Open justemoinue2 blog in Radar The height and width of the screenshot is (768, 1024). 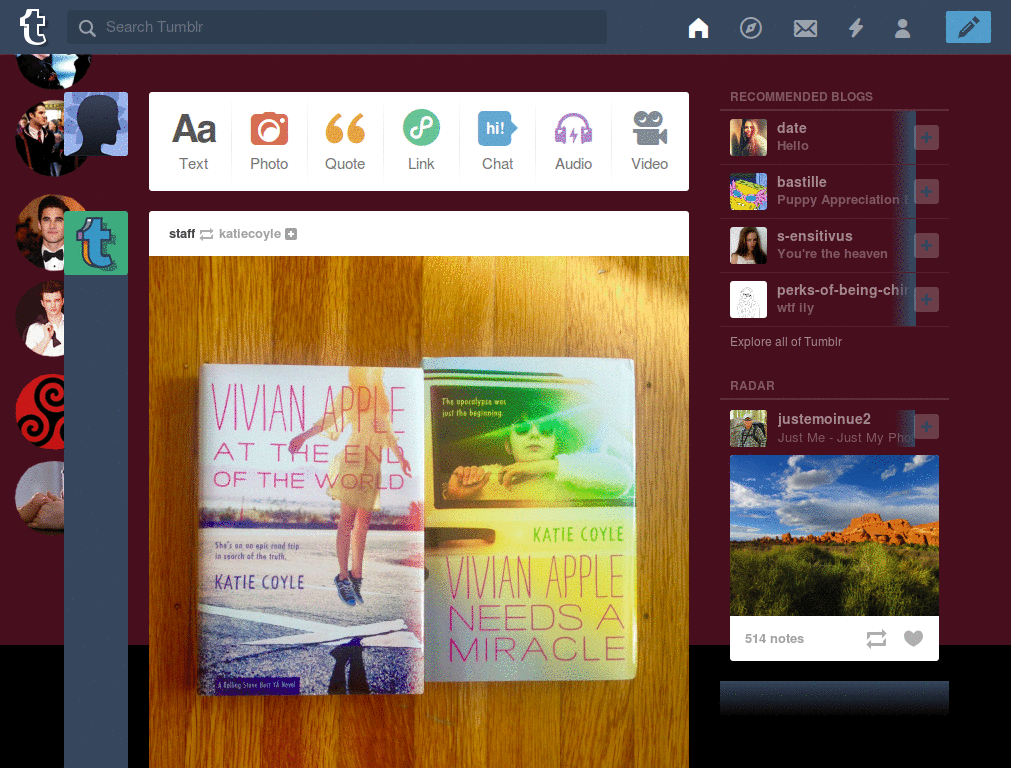824,419
